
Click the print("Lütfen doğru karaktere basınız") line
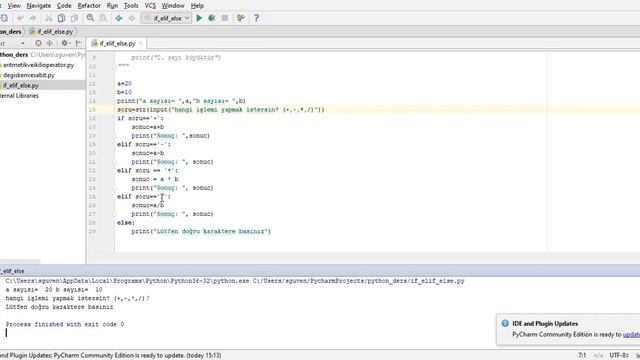click(201, 231)
